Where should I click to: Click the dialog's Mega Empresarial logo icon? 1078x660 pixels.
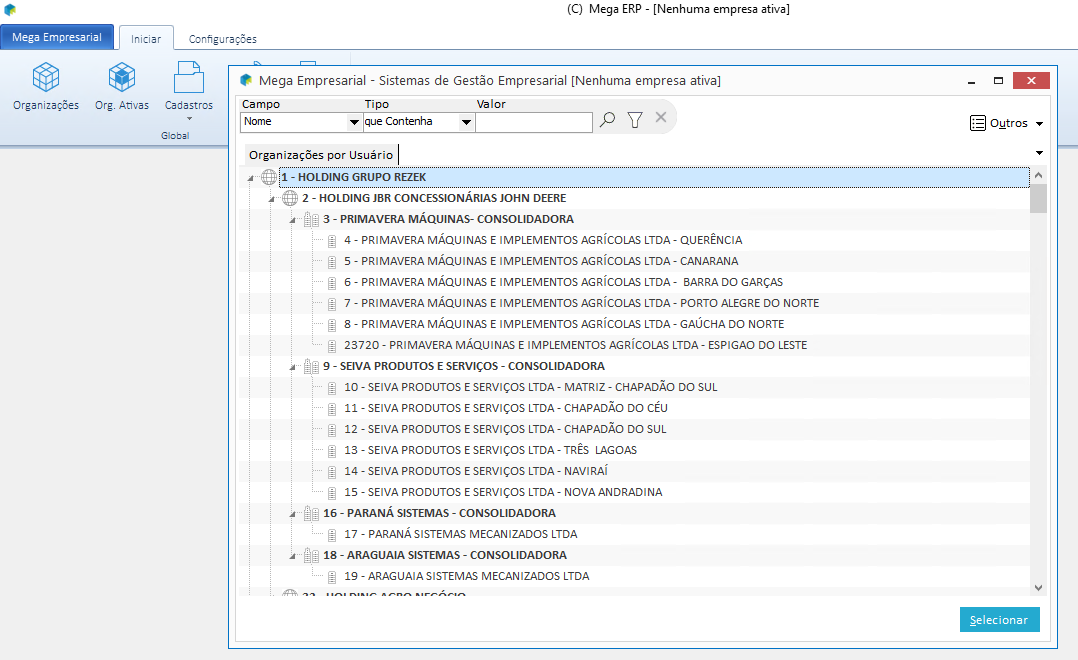[x=246, y=80]
